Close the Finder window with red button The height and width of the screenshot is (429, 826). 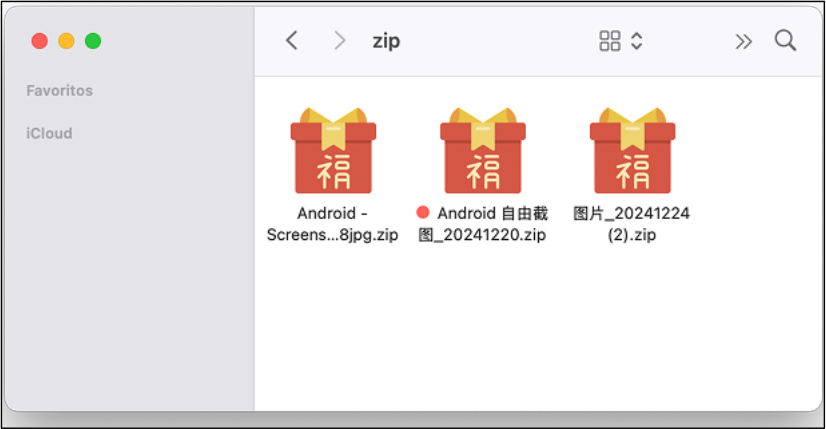[x=40, y=41]
